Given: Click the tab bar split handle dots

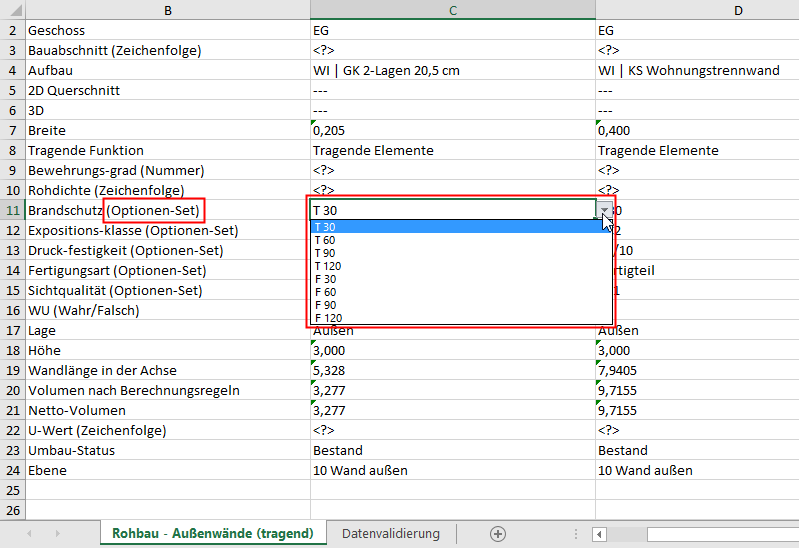Looking at the screenshot, I should tap(576, 534).
